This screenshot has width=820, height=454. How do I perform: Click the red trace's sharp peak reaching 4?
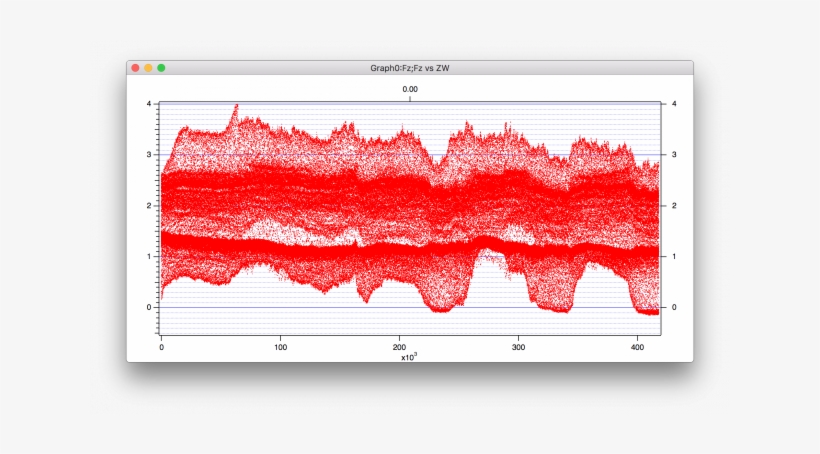point(236,106)
